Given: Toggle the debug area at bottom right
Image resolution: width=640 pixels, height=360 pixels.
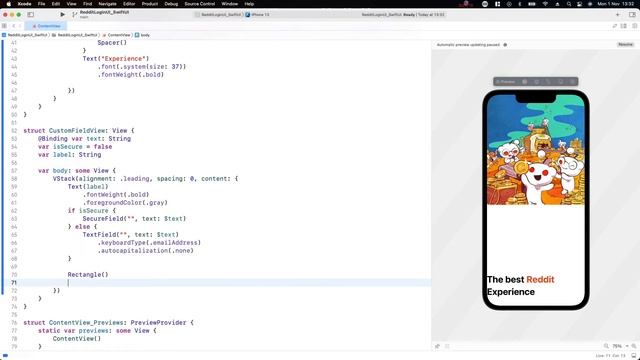Looking at the screenshot, I should point(634,356).
